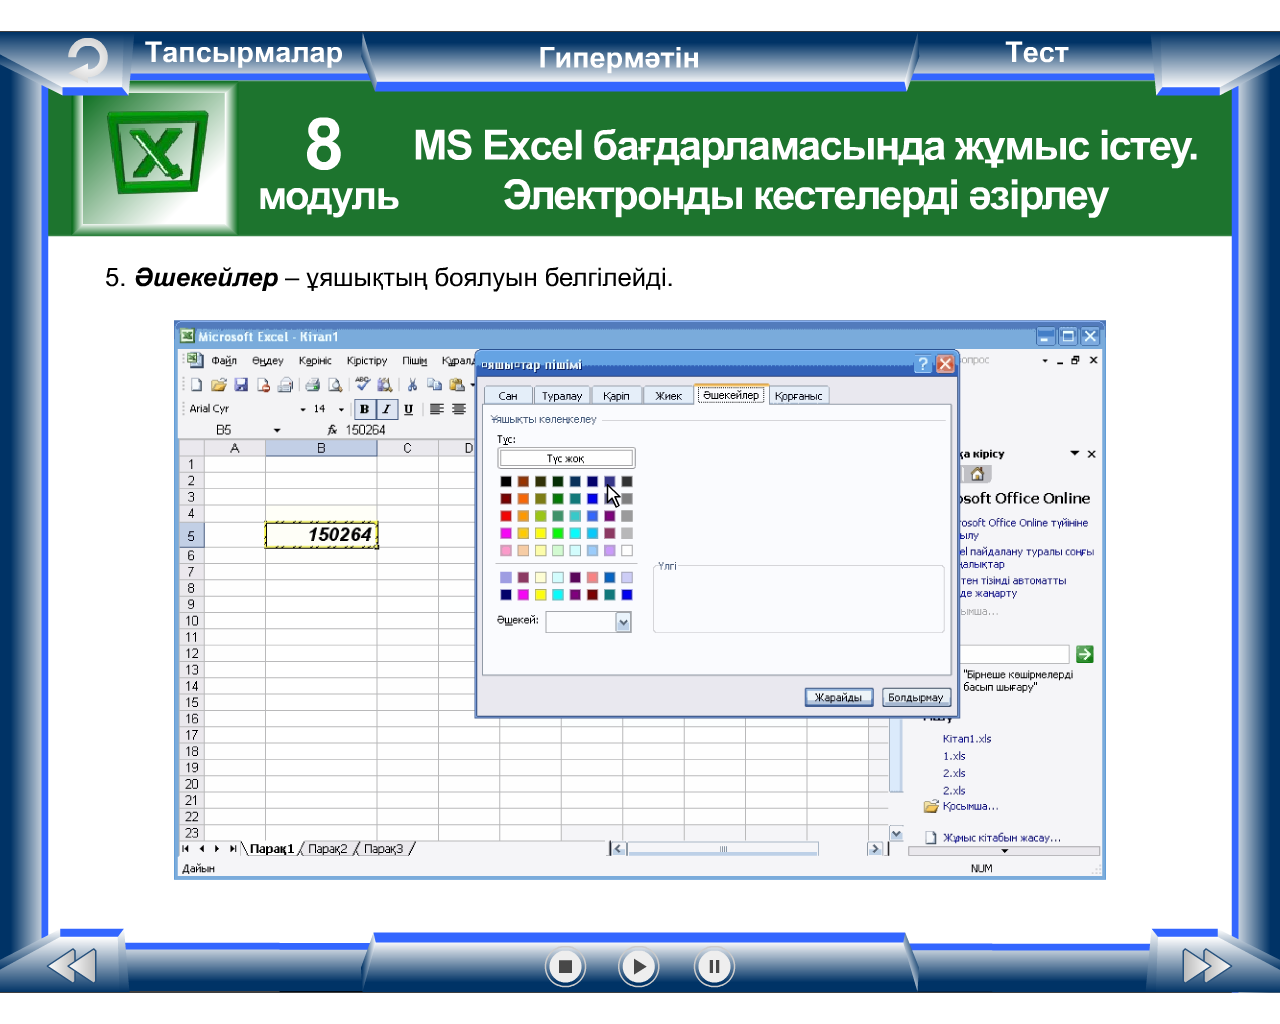1280x1024 pixels.
Task: Switch to the Жиек tab
Action: click(x=668, y=396)
